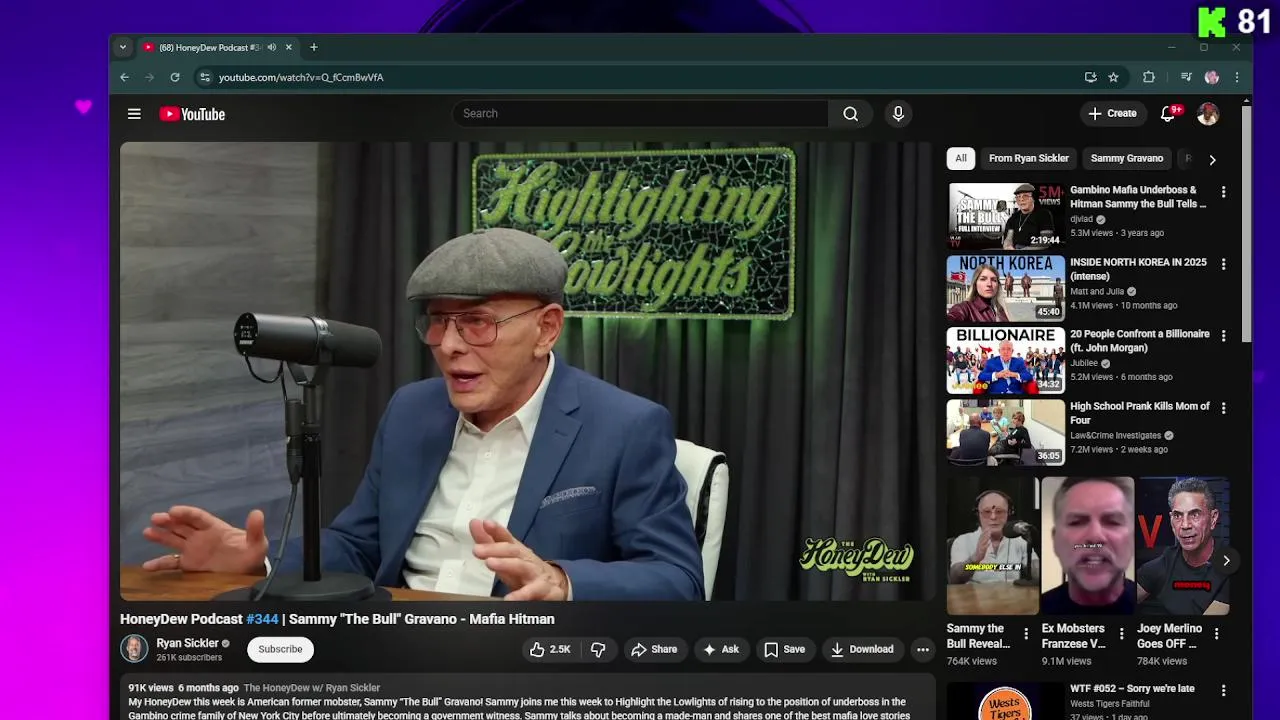The width and height of the screenshot is (1280, 720).
Task: Open options for WTF #052 video
Action: point(1223,690)
